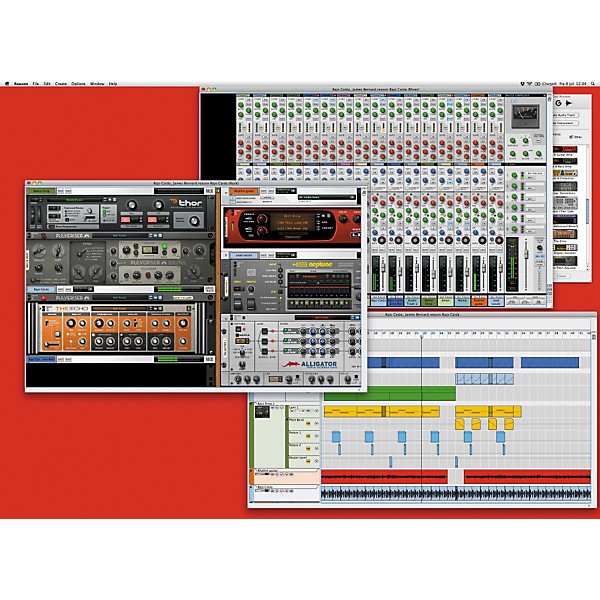The width and height of the screenshot is (600, 600).
Task: Click the Bass Drop track device thumbnail
Action: click(x=262, y=412)
